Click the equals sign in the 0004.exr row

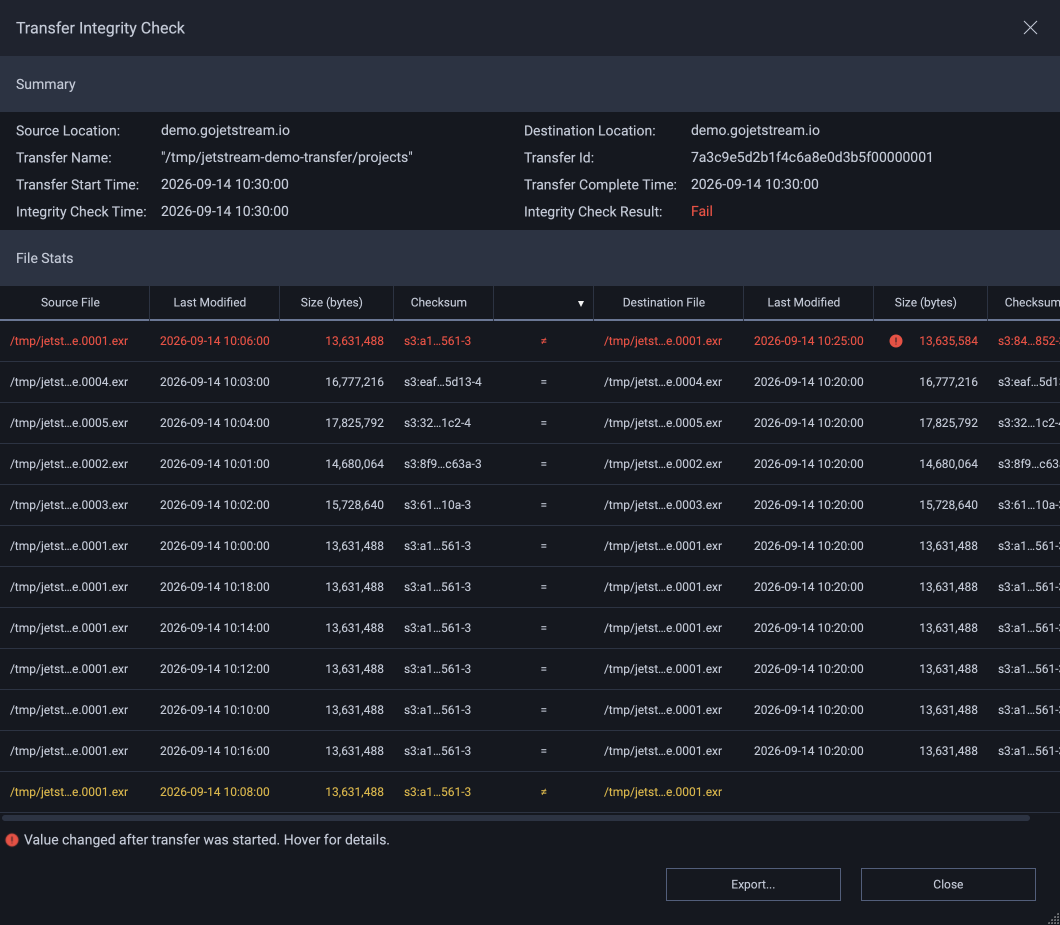coord(544,382)
